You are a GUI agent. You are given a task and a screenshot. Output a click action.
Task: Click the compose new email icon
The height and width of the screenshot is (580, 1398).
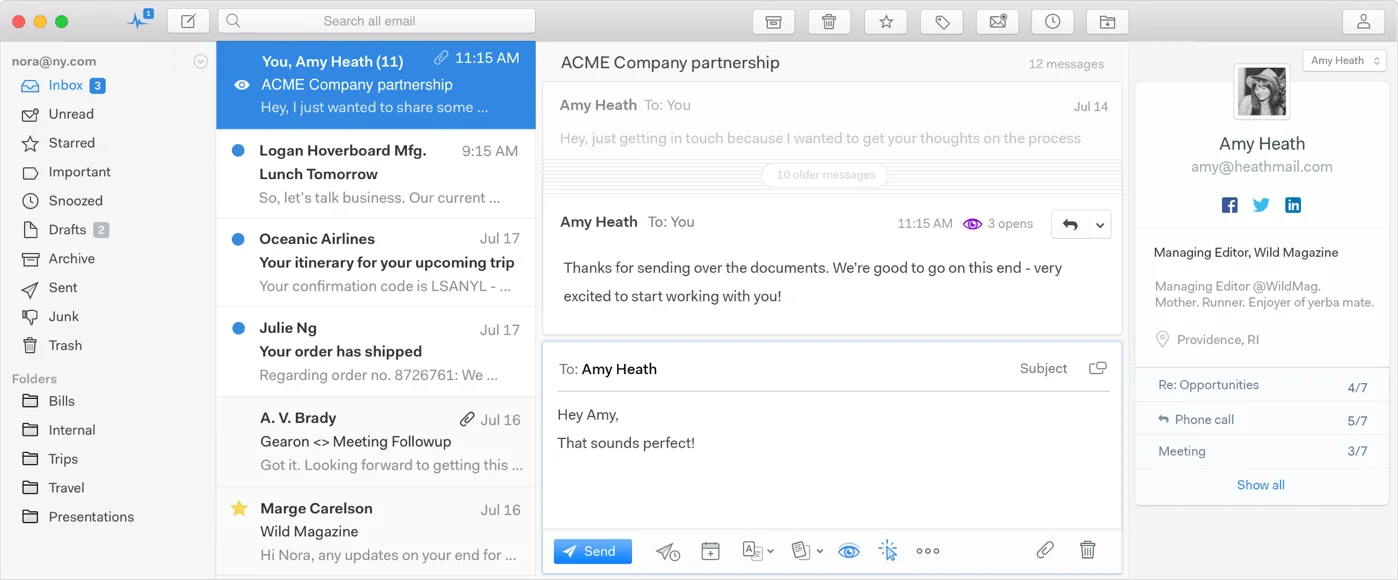(x=188, y=21)
